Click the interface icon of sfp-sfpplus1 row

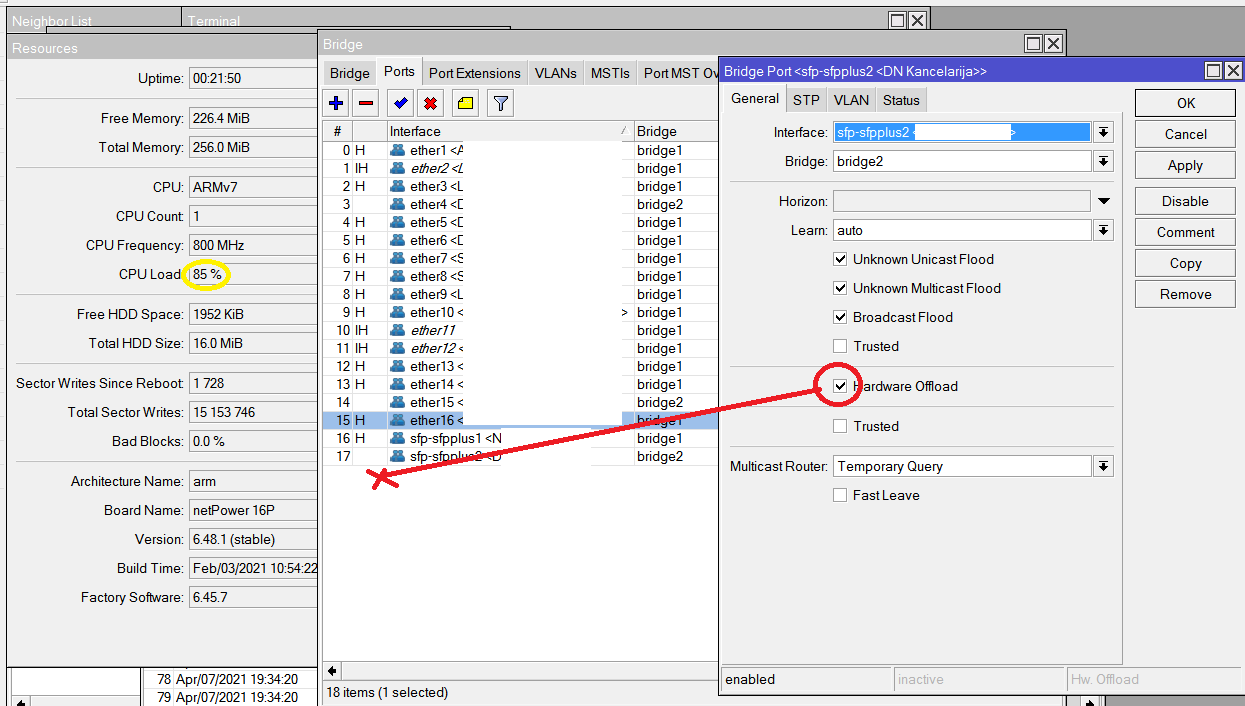coord(398,438)
